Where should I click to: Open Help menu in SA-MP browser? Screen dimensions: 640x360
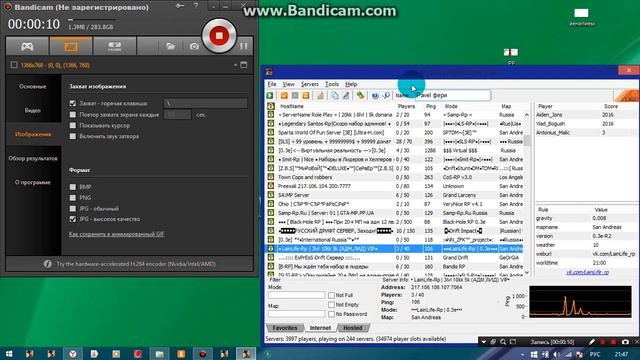point(351,84)
